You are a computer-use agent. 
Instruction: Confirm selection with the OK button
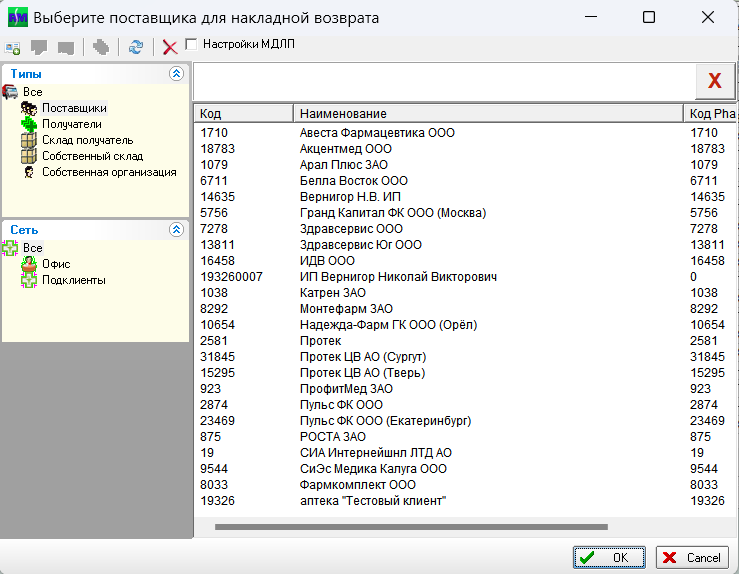(609, 558)
